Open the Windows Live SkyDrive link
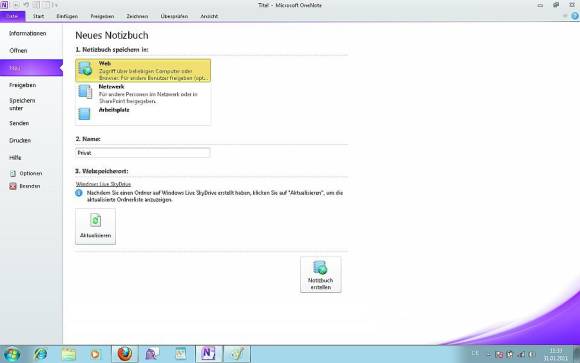The width and height of the screenshot is (580, 363). point(103,184)
